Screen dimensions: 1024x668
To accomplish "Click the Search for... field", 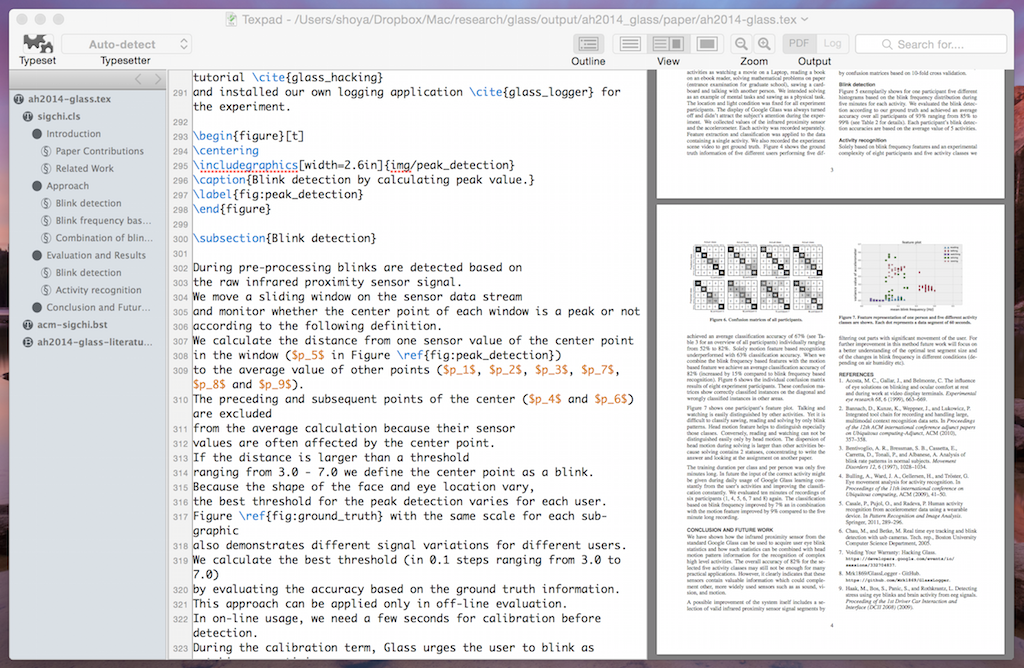I will tap(931, 44).
